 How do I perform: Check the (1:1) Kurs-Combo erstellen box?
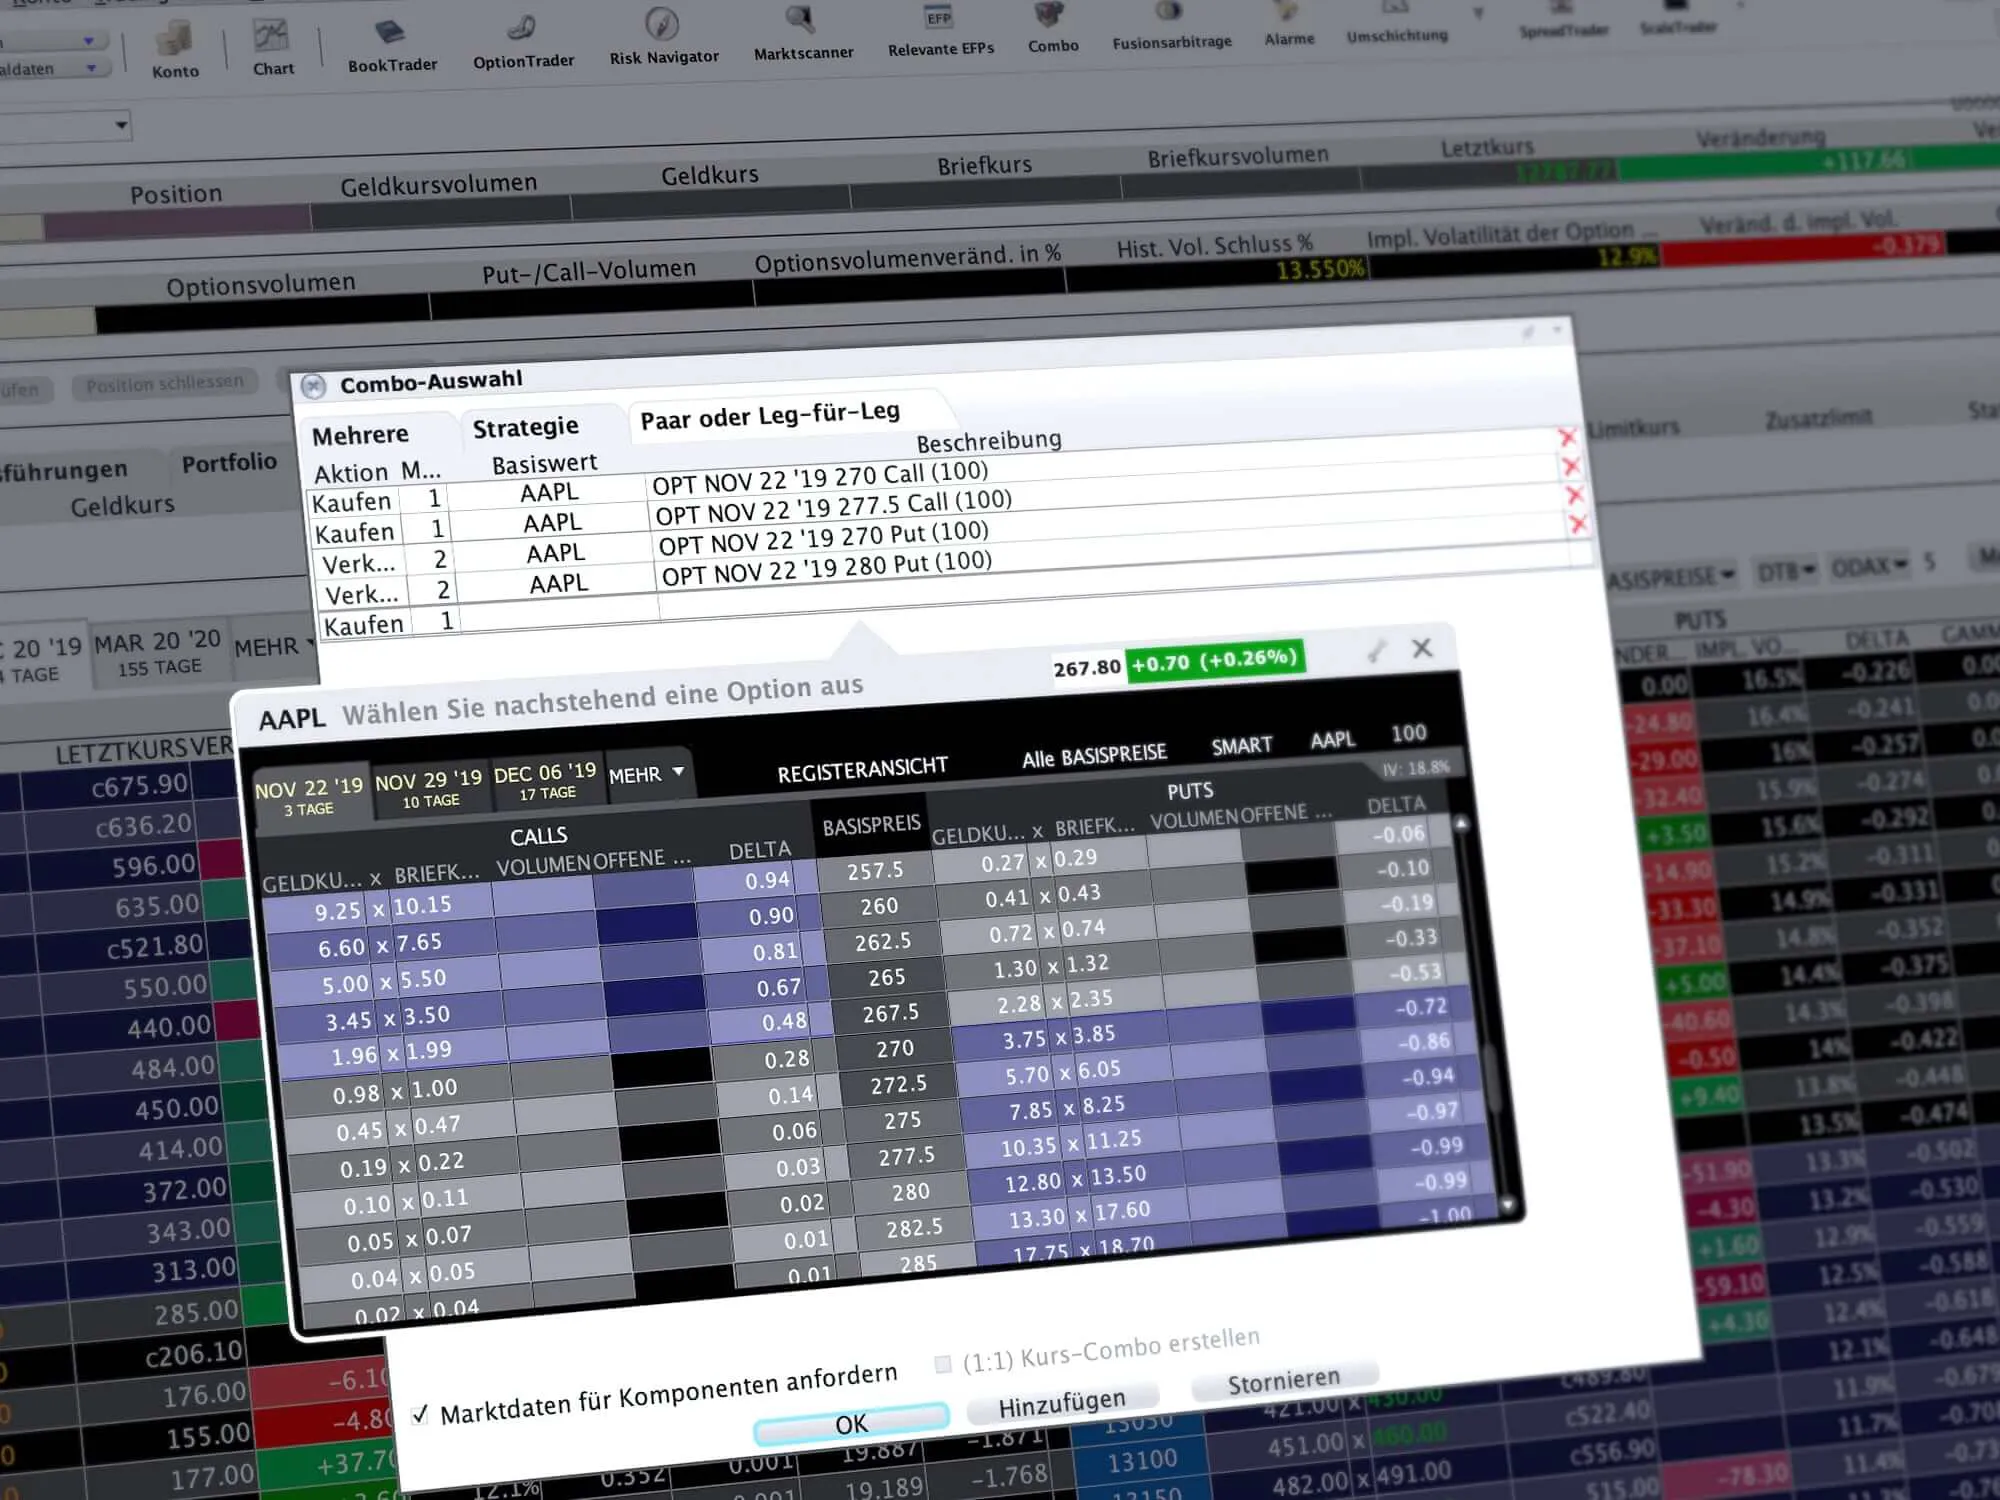click(x=942, y=1364)
